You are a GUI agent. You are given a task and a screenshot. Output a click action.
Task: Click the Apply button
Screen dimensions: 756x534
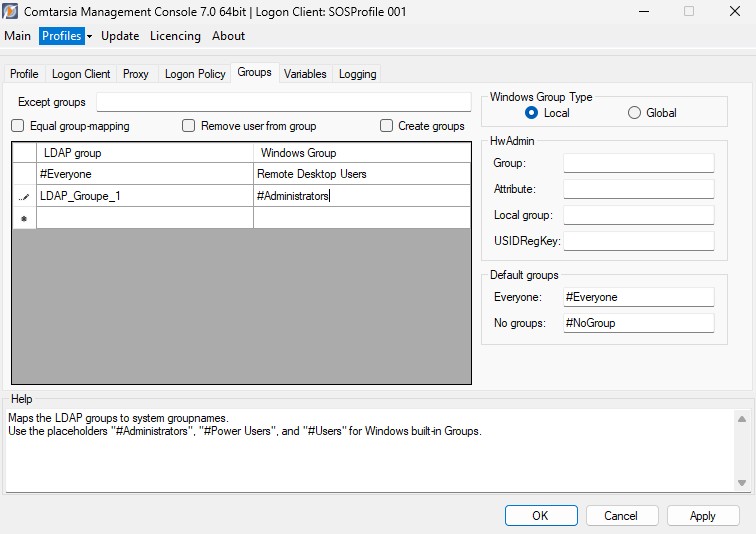(x=702, y=516)
